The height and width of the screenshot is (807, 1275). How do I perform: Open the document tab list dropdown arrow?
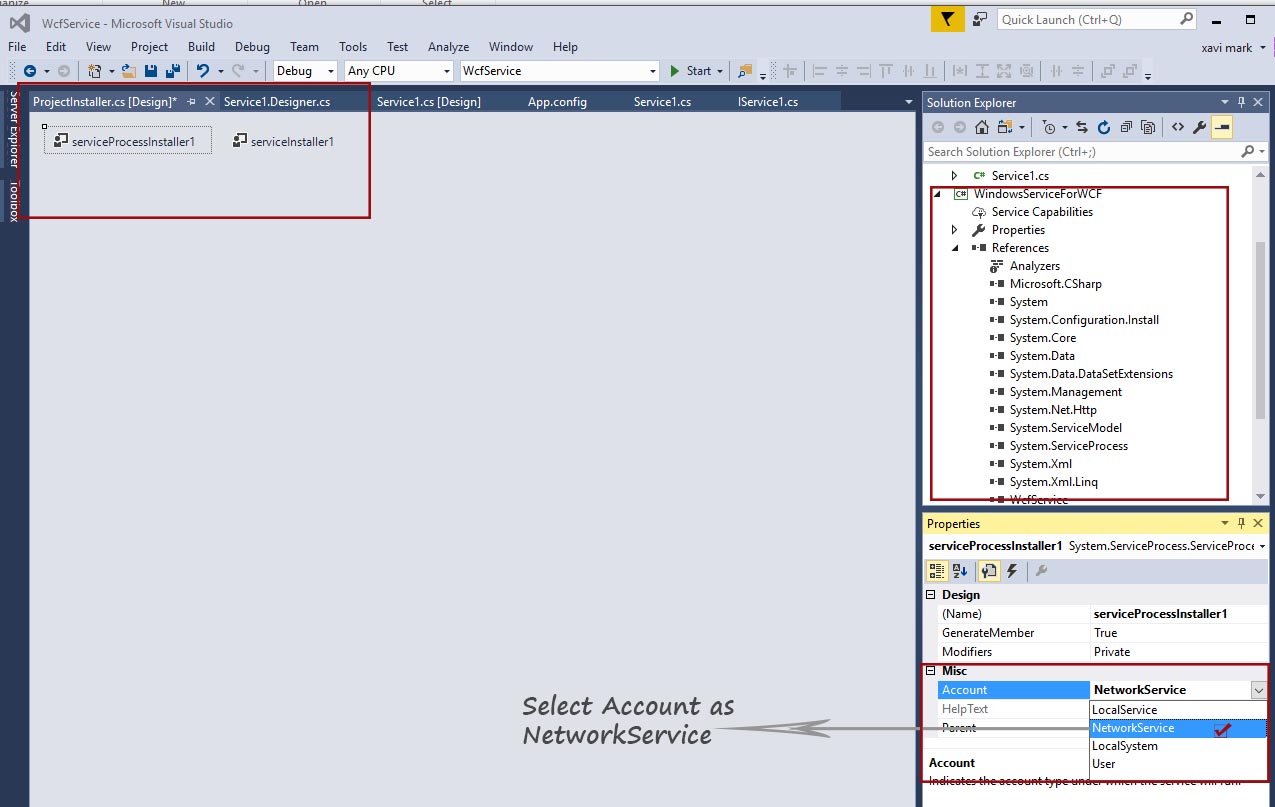point(907,102)
